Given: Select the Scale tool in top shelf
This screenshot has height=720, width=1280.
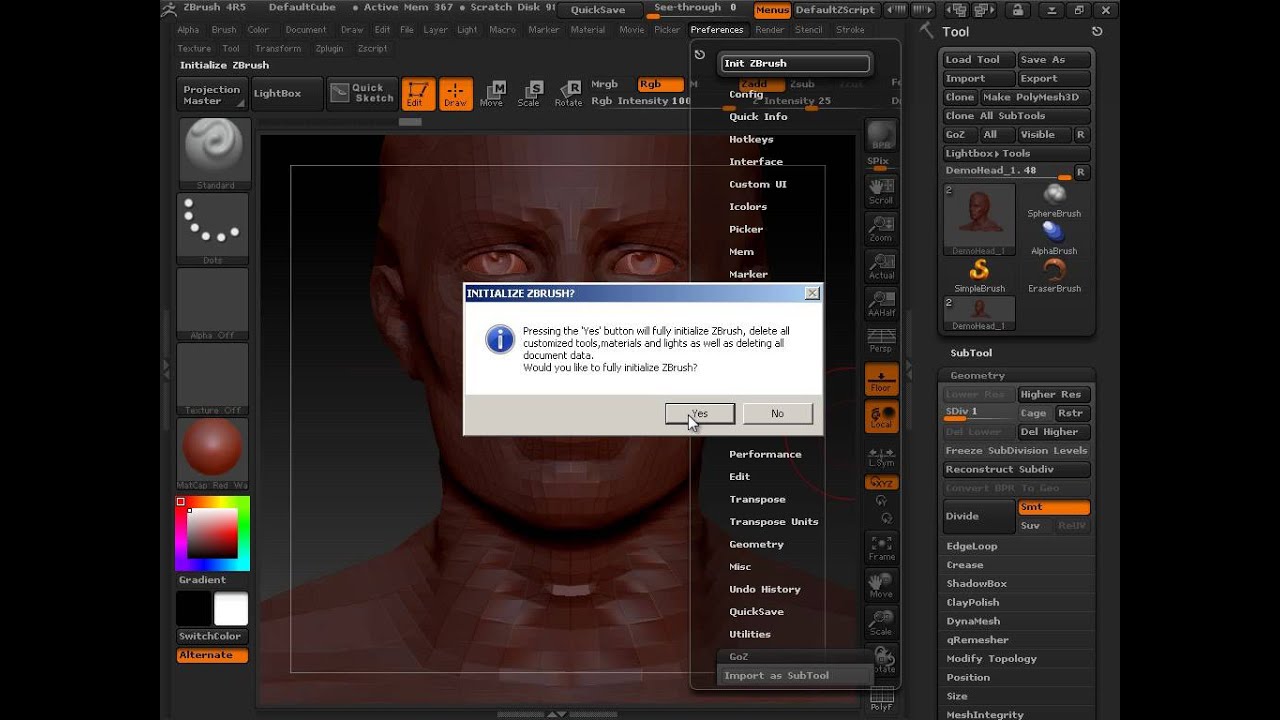Looking at the screenshot, I should [529, 94].
